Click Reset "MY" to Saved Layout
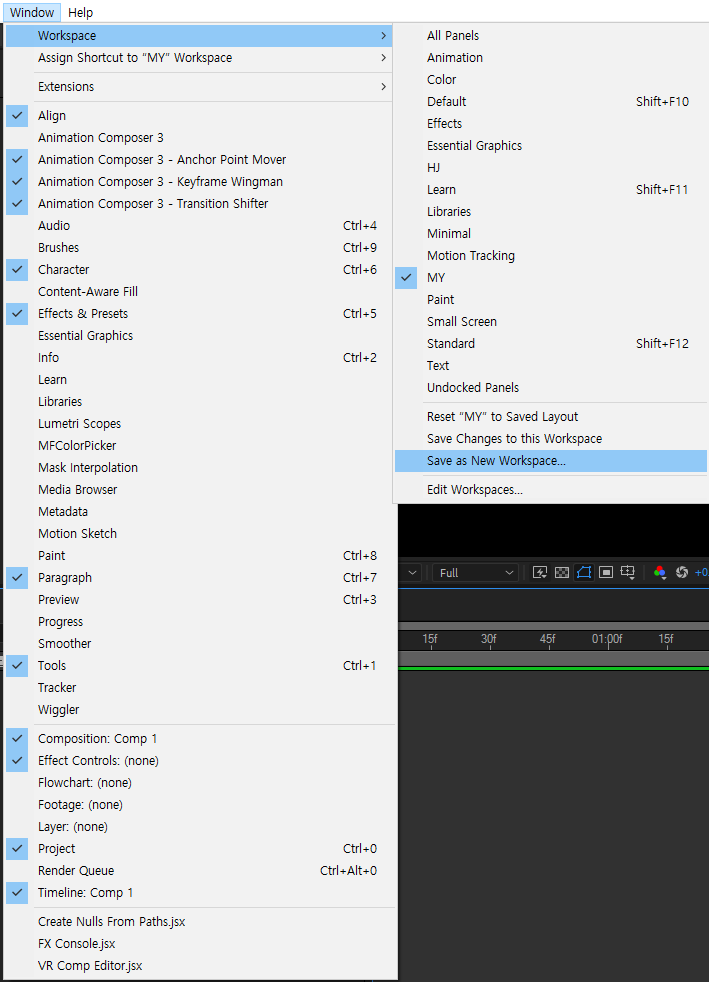The image size is (709, 982). pyautogui.click(x=551, y=417)
